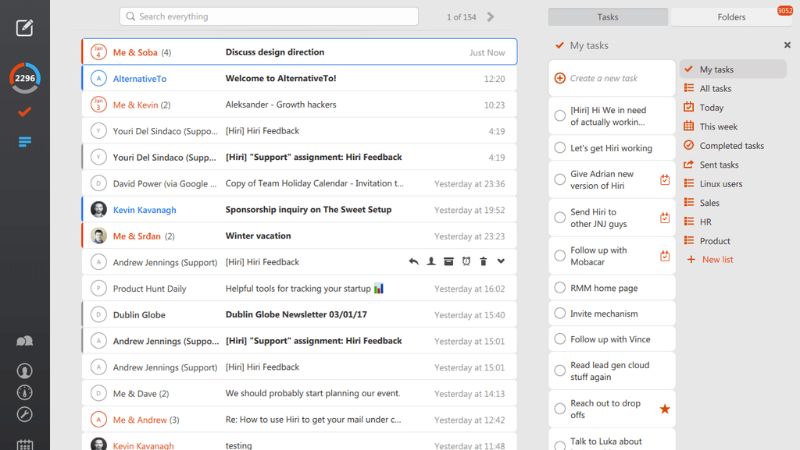
Task: Show Today tasks list
Action: pos(711,108)
